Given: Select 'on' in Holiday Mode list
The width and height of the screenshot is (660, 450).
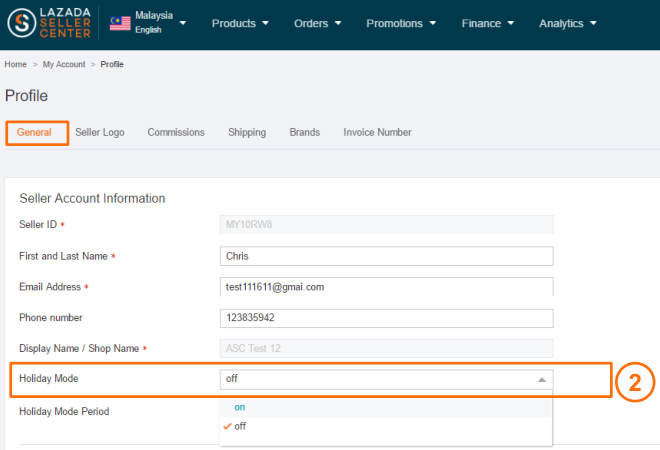Looking at the screenshot, I should click(x=240, y=407).
